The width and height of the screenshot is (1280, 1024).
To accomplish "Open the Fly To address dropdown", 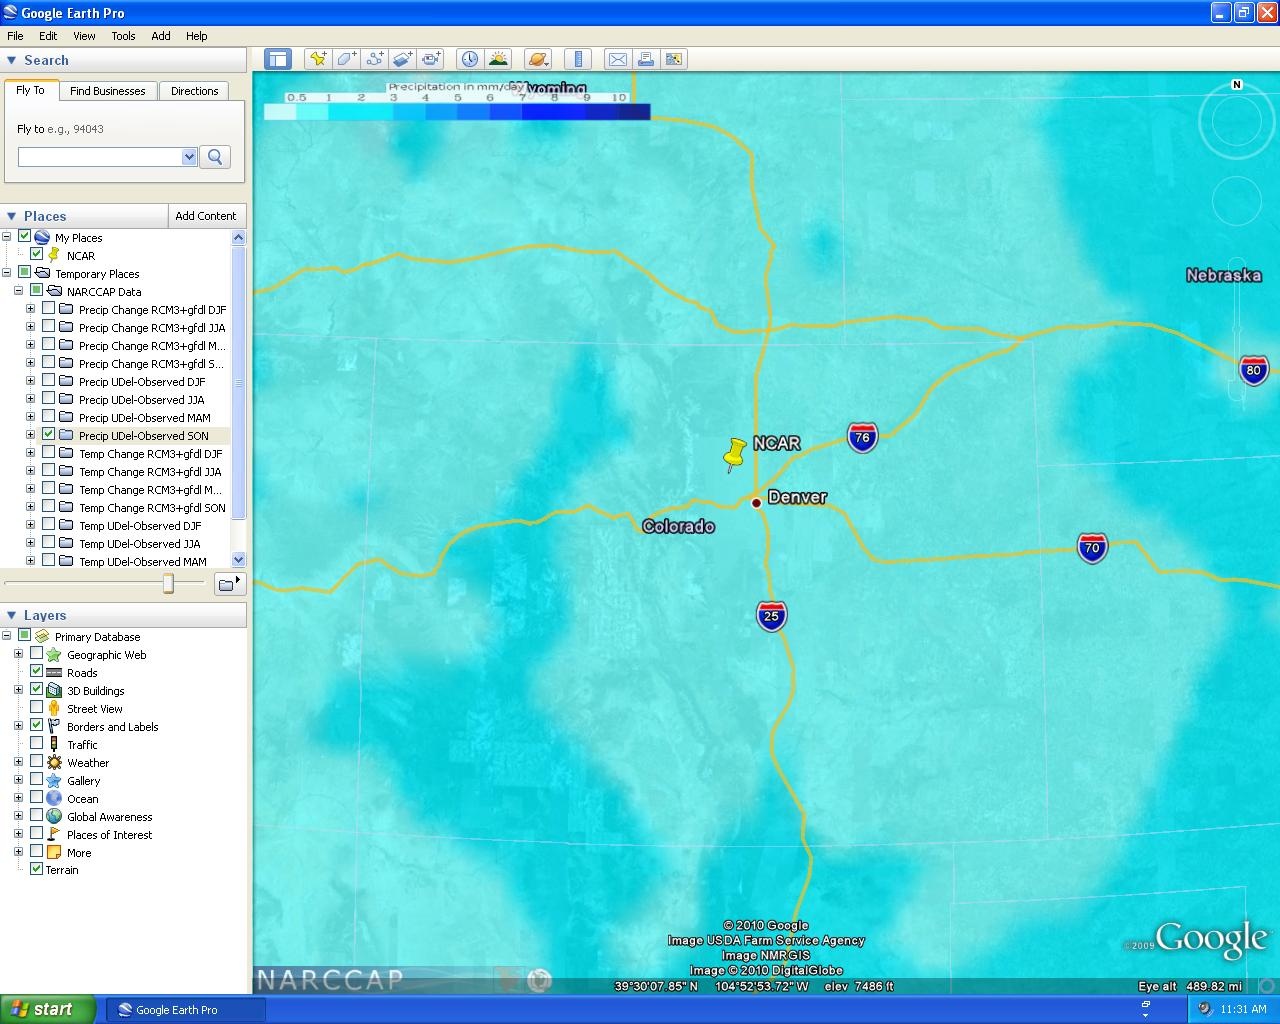I will pyautogui.click(x=189, y=157).
